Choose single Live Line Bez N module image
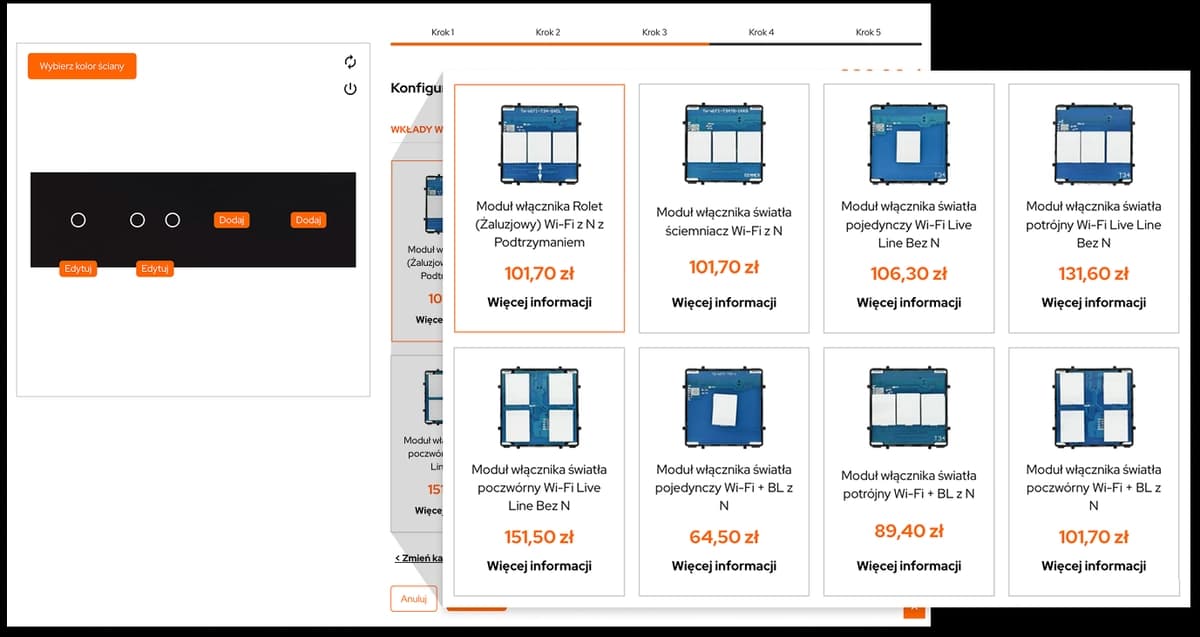Image resolution: width=1200 pixels, height=637 pixels. 908,144
